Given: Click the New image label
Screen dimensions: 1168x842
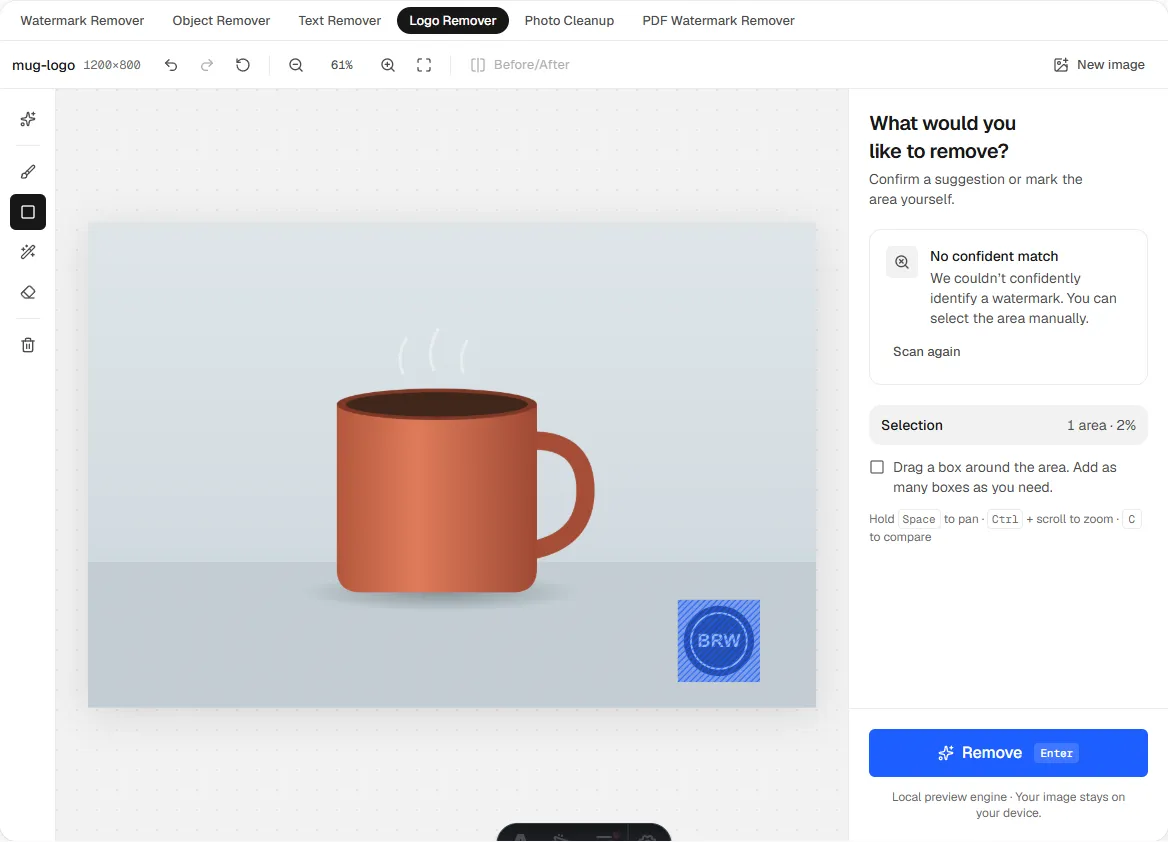Looking at the screenshot, I should pos(1111,65).
